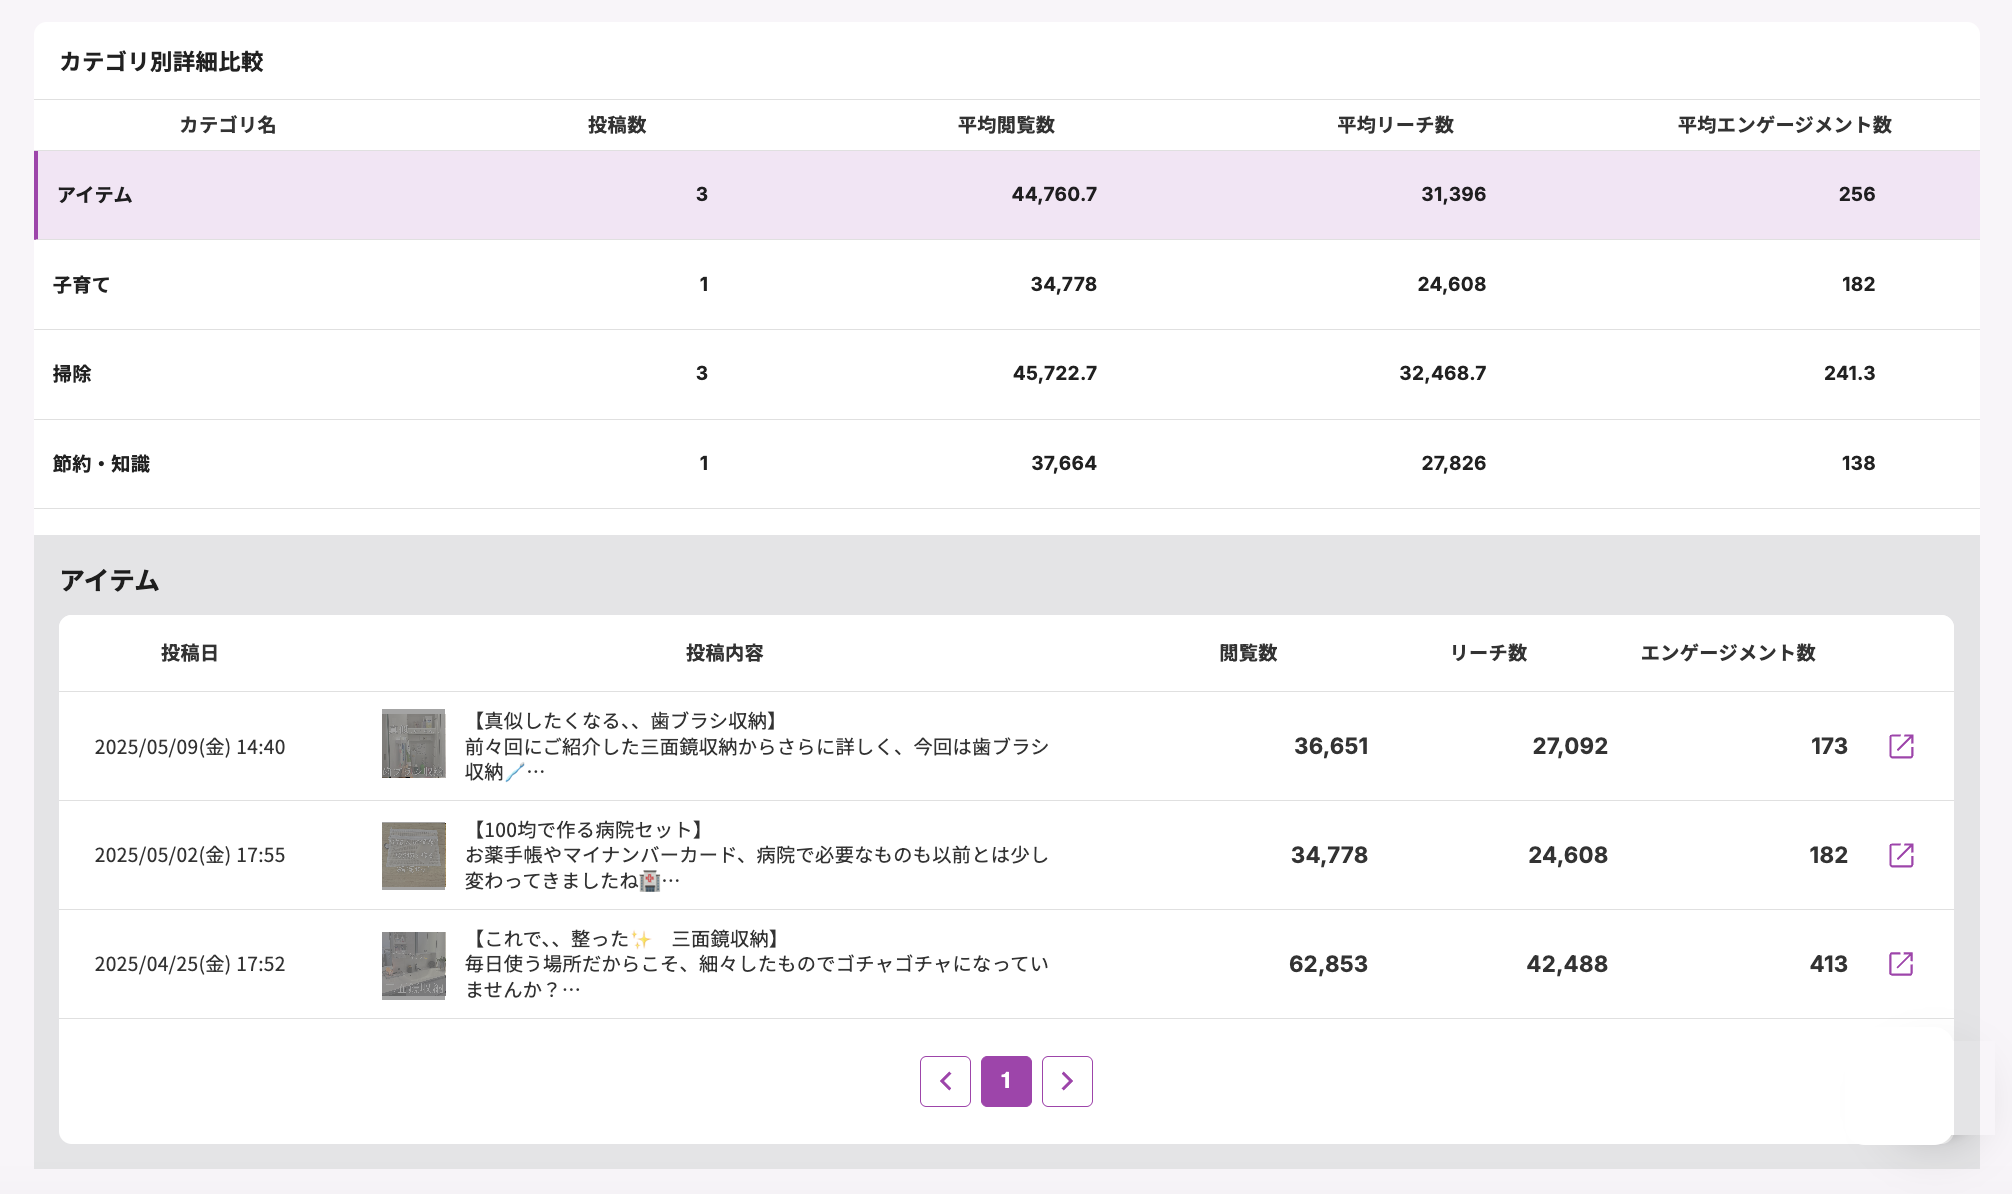The width and height of the screenshot is (2012, 1194).
Task: Go to previous page arrow
Action: pyautogui.click(x=945, y=1081)
